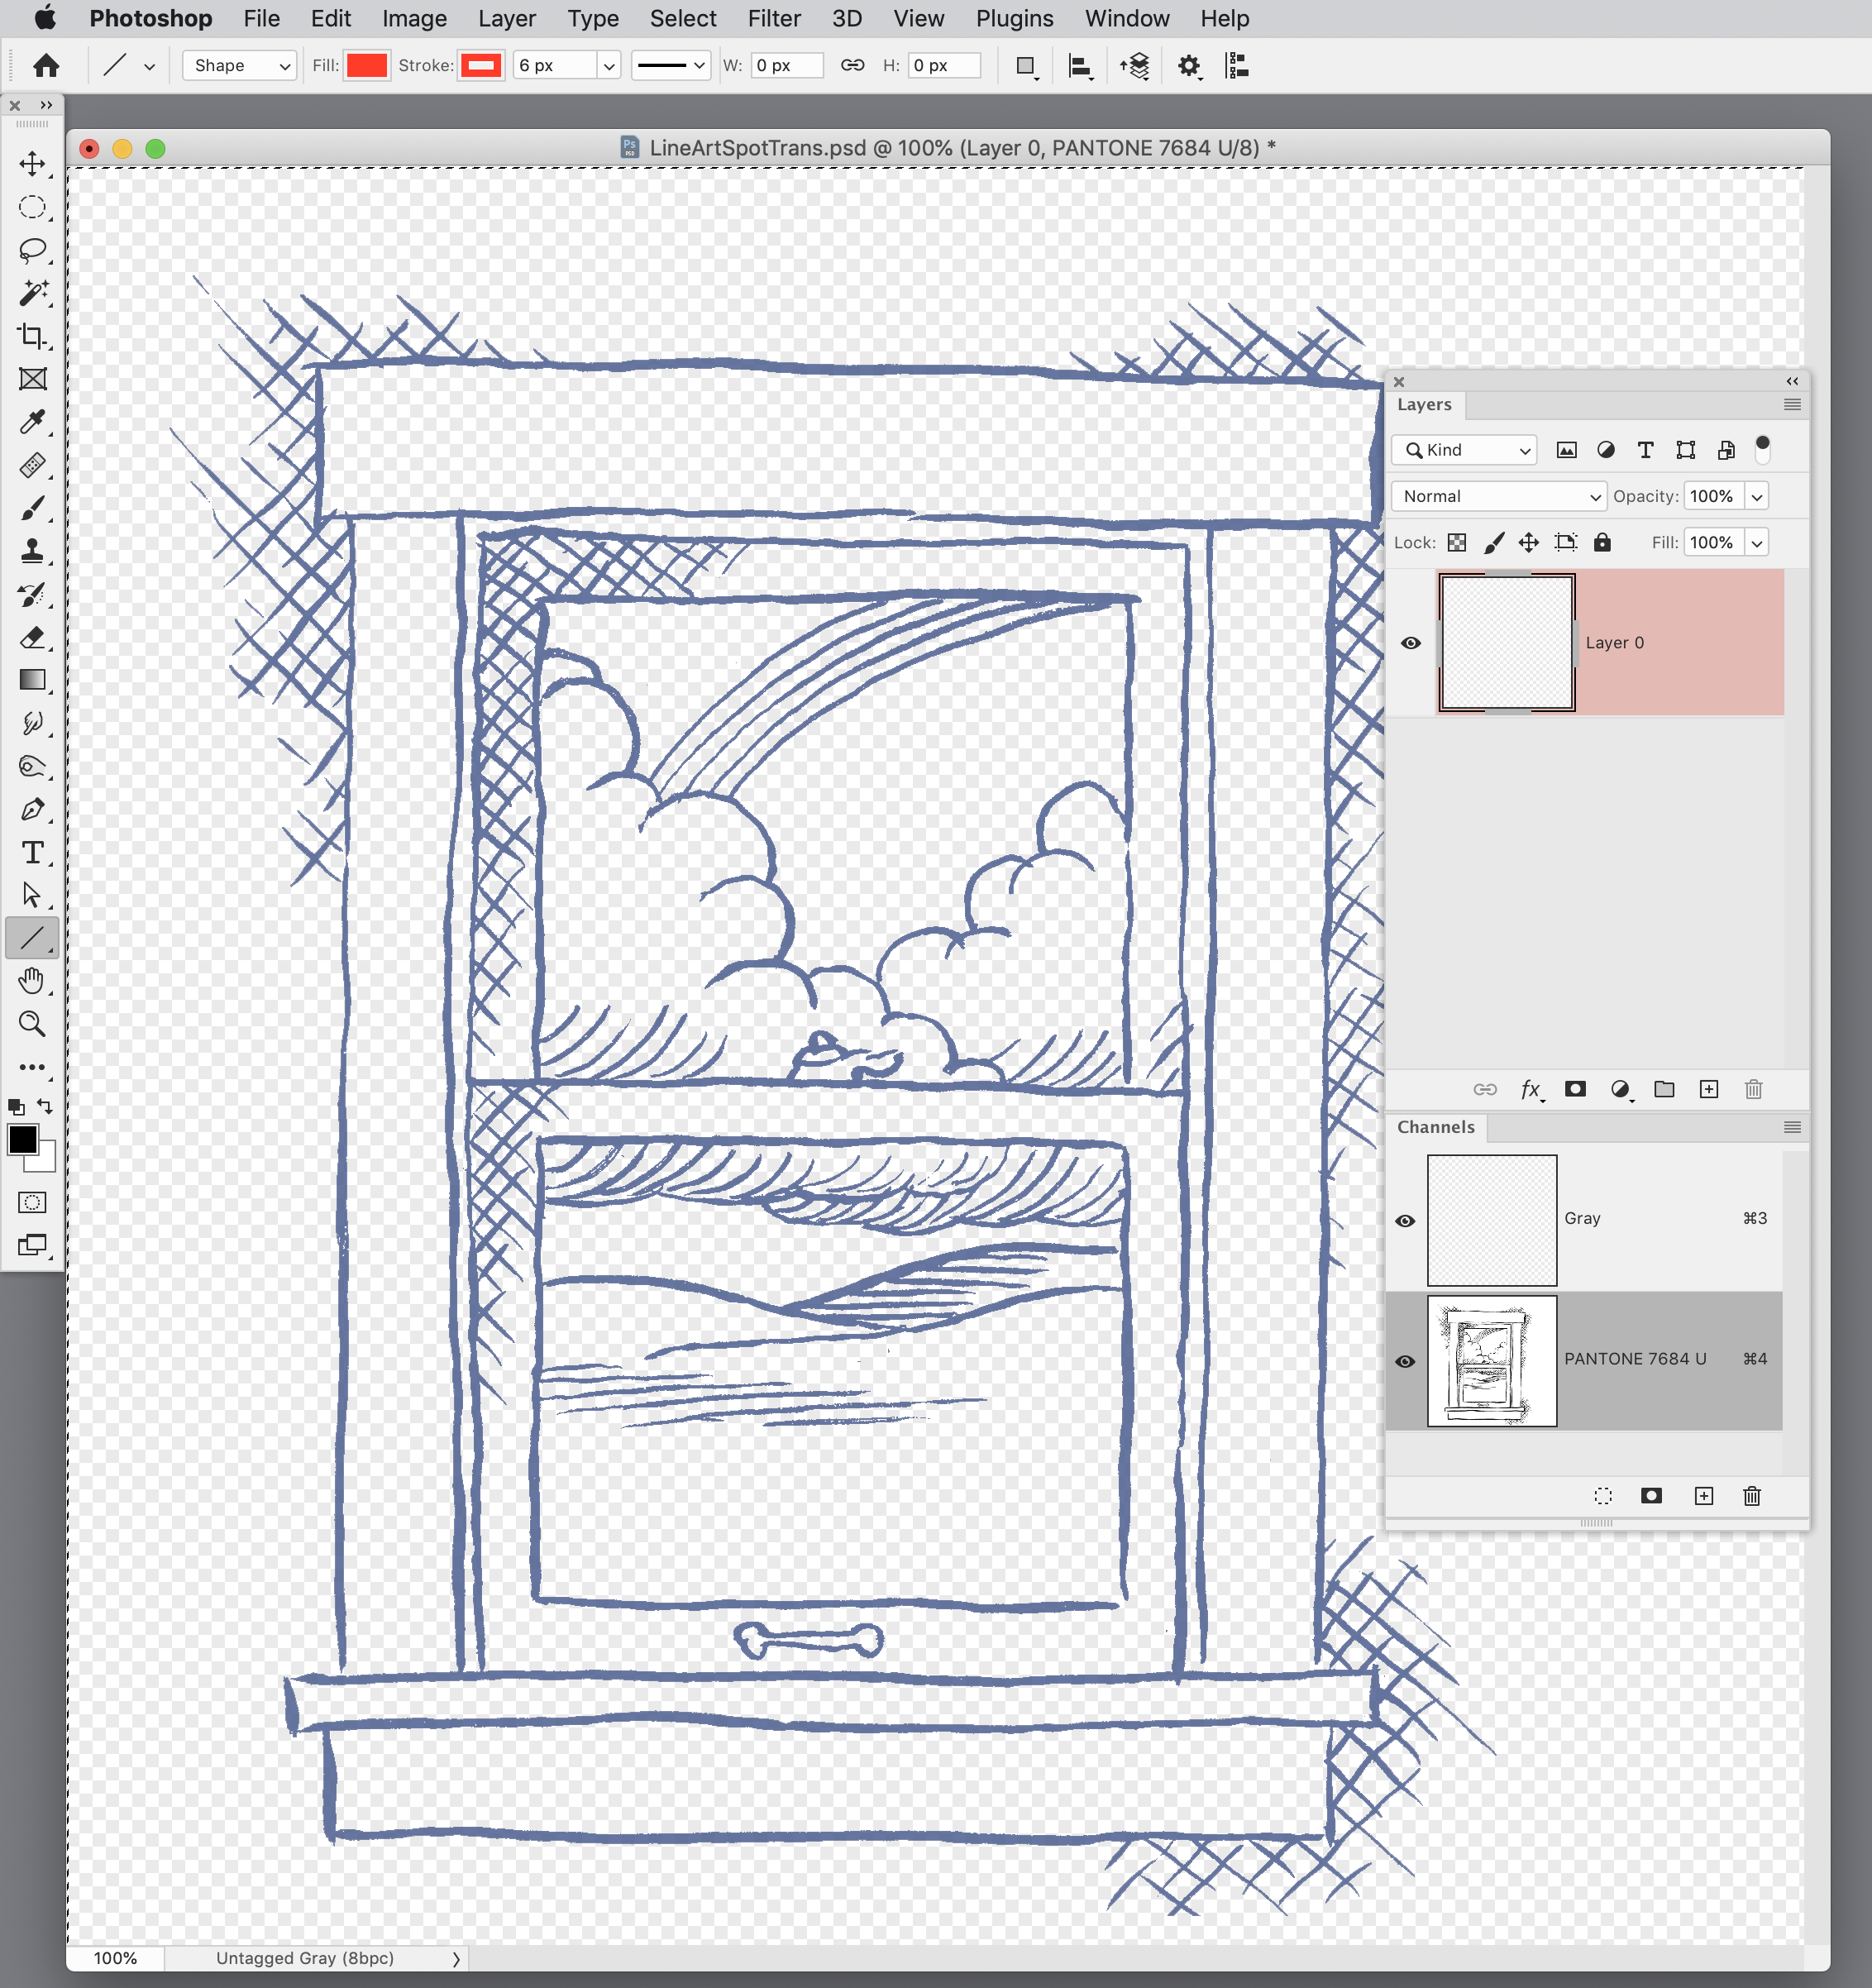Select the Crop tool

point(33,336)
